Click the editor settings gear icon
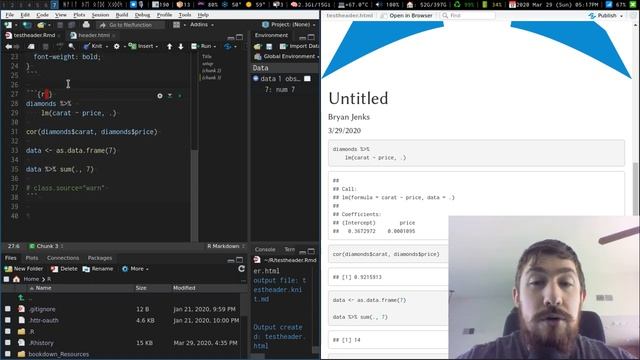 (x=117, y=46)
